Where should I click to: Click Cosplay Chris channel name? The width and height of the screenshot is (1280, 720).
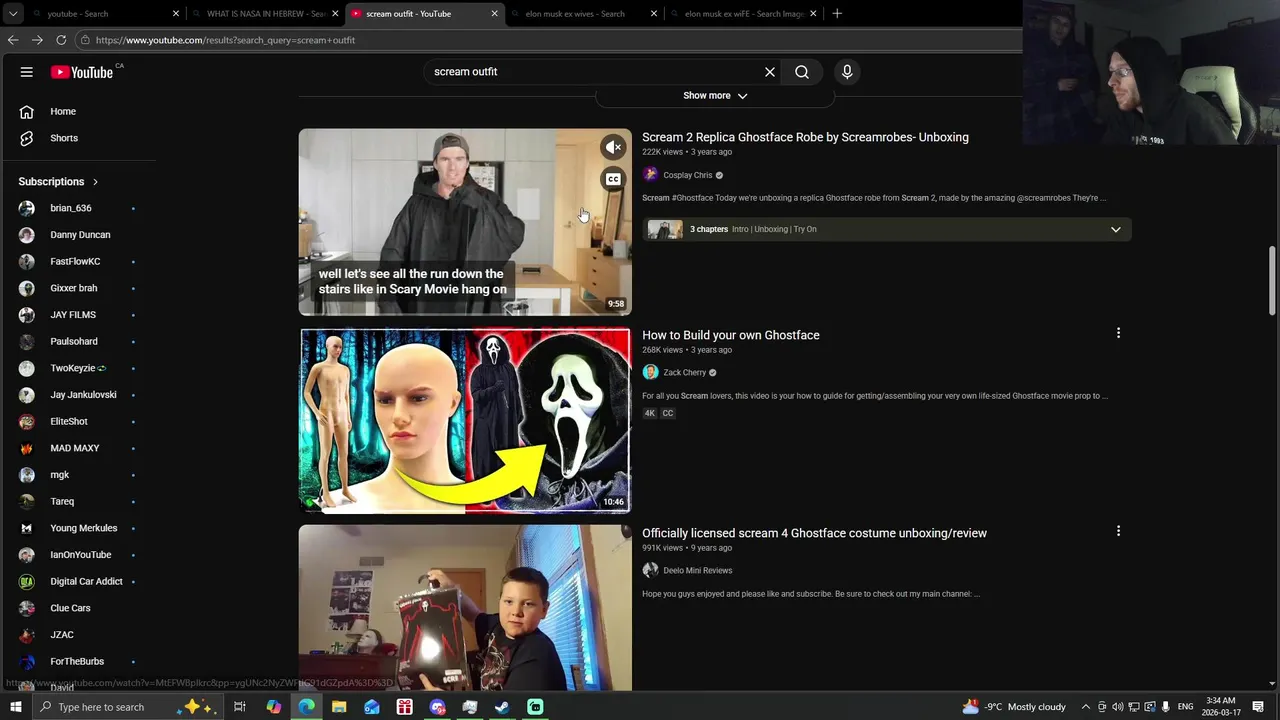pyautogui.click(x=688, y=175)
